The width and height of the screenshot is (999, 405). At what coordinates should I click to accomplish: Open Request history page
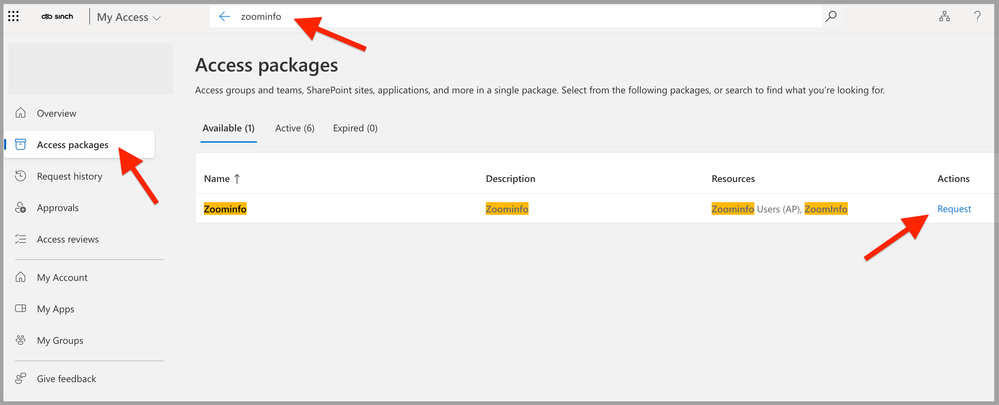(x=69, y=176)
